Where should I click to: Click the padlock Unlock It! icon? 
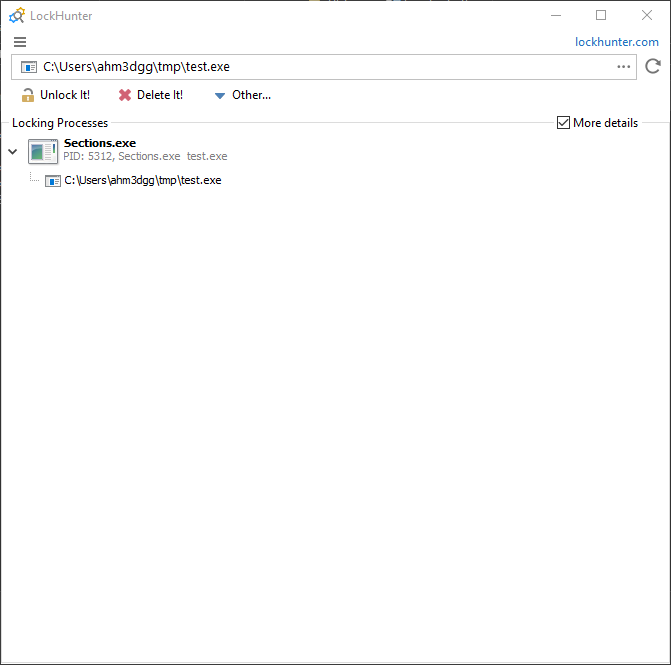tap(28, 95)
